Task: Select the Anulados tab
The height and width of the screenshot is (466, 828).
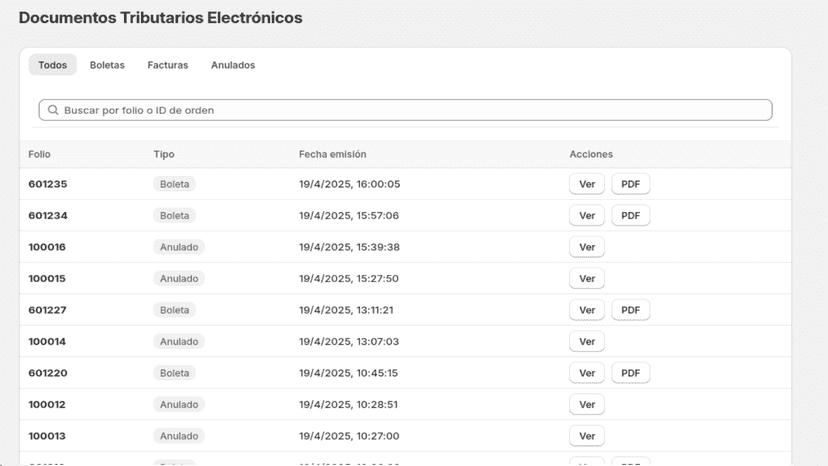Action: point(233,65)
